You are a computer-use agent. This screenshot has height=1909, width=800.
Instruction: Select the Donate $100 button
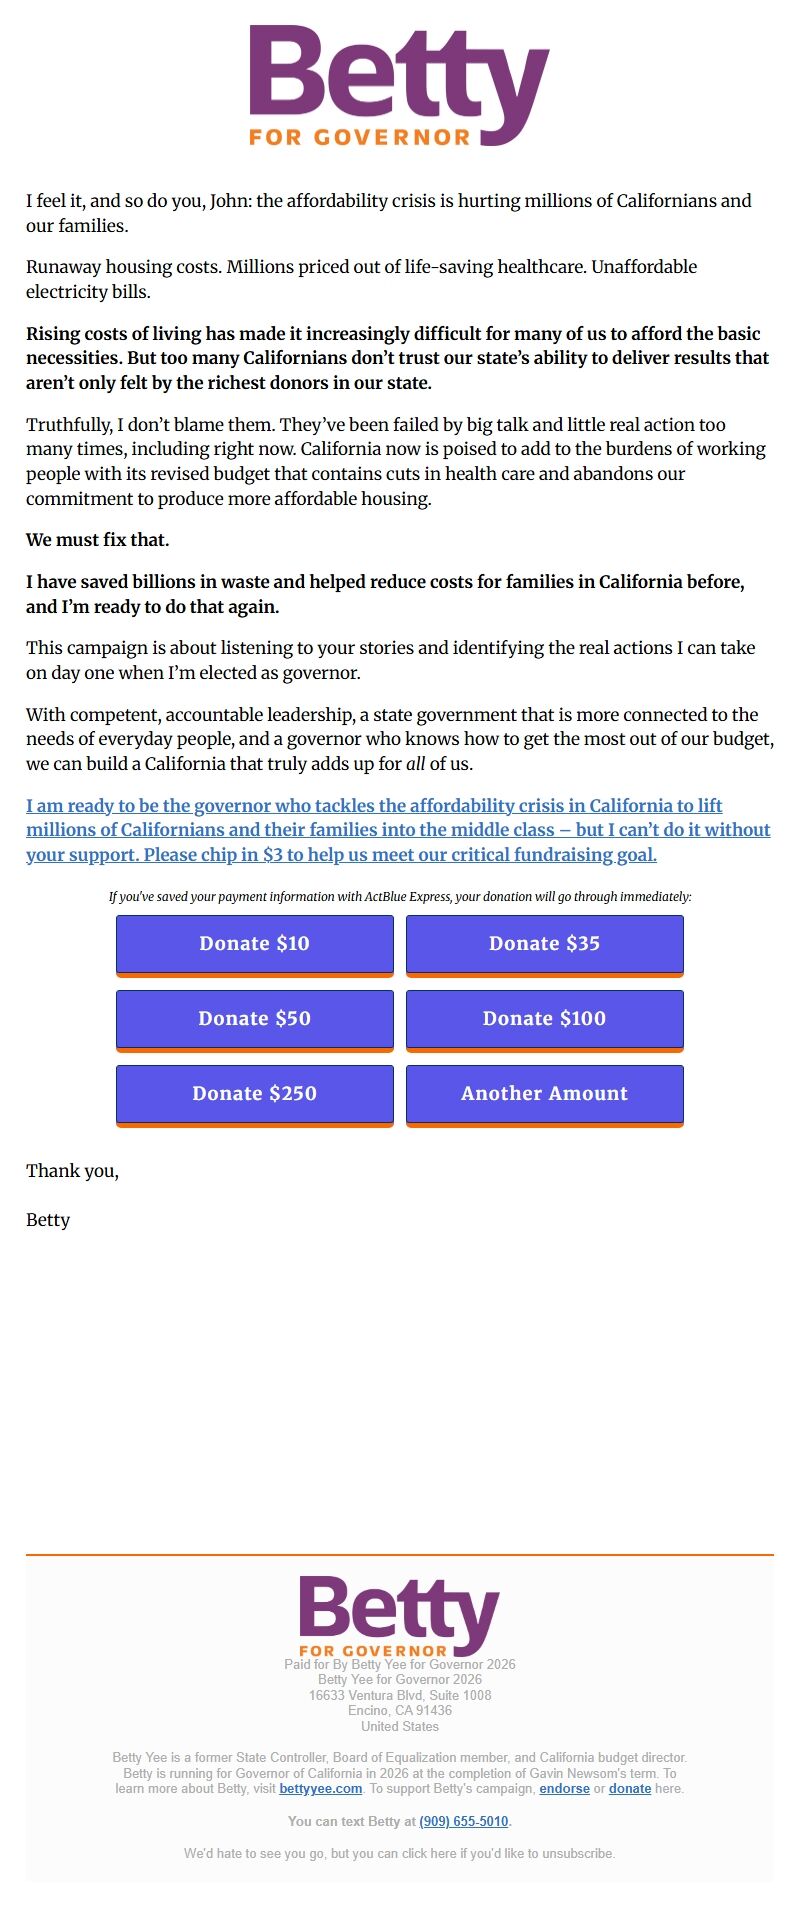[544, 1019]
